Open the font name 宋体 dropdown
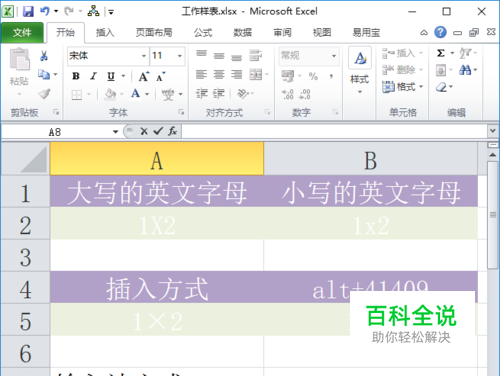Image resolution: width=500 pixels, height=376 pixels. 144,56
